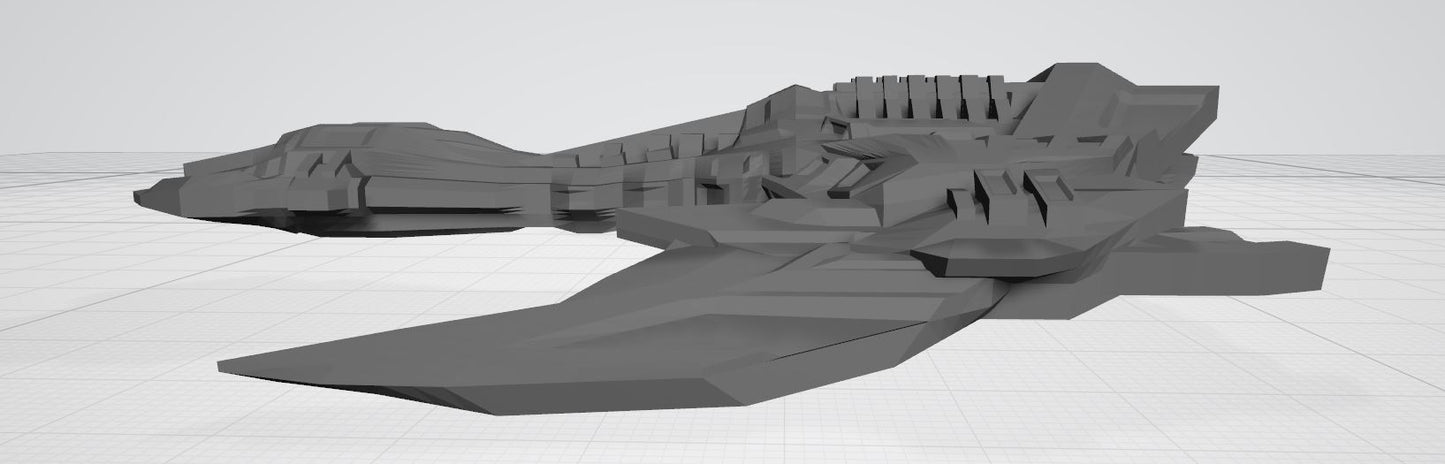Select the three slanted fins on the side pod
The width and height of the screenshot is (1445, 464).
coord(1010,190)
